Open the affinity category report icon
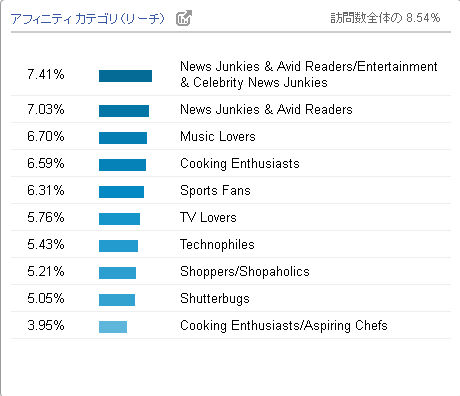This screenshot has width=460, height=396. (184, 18)
